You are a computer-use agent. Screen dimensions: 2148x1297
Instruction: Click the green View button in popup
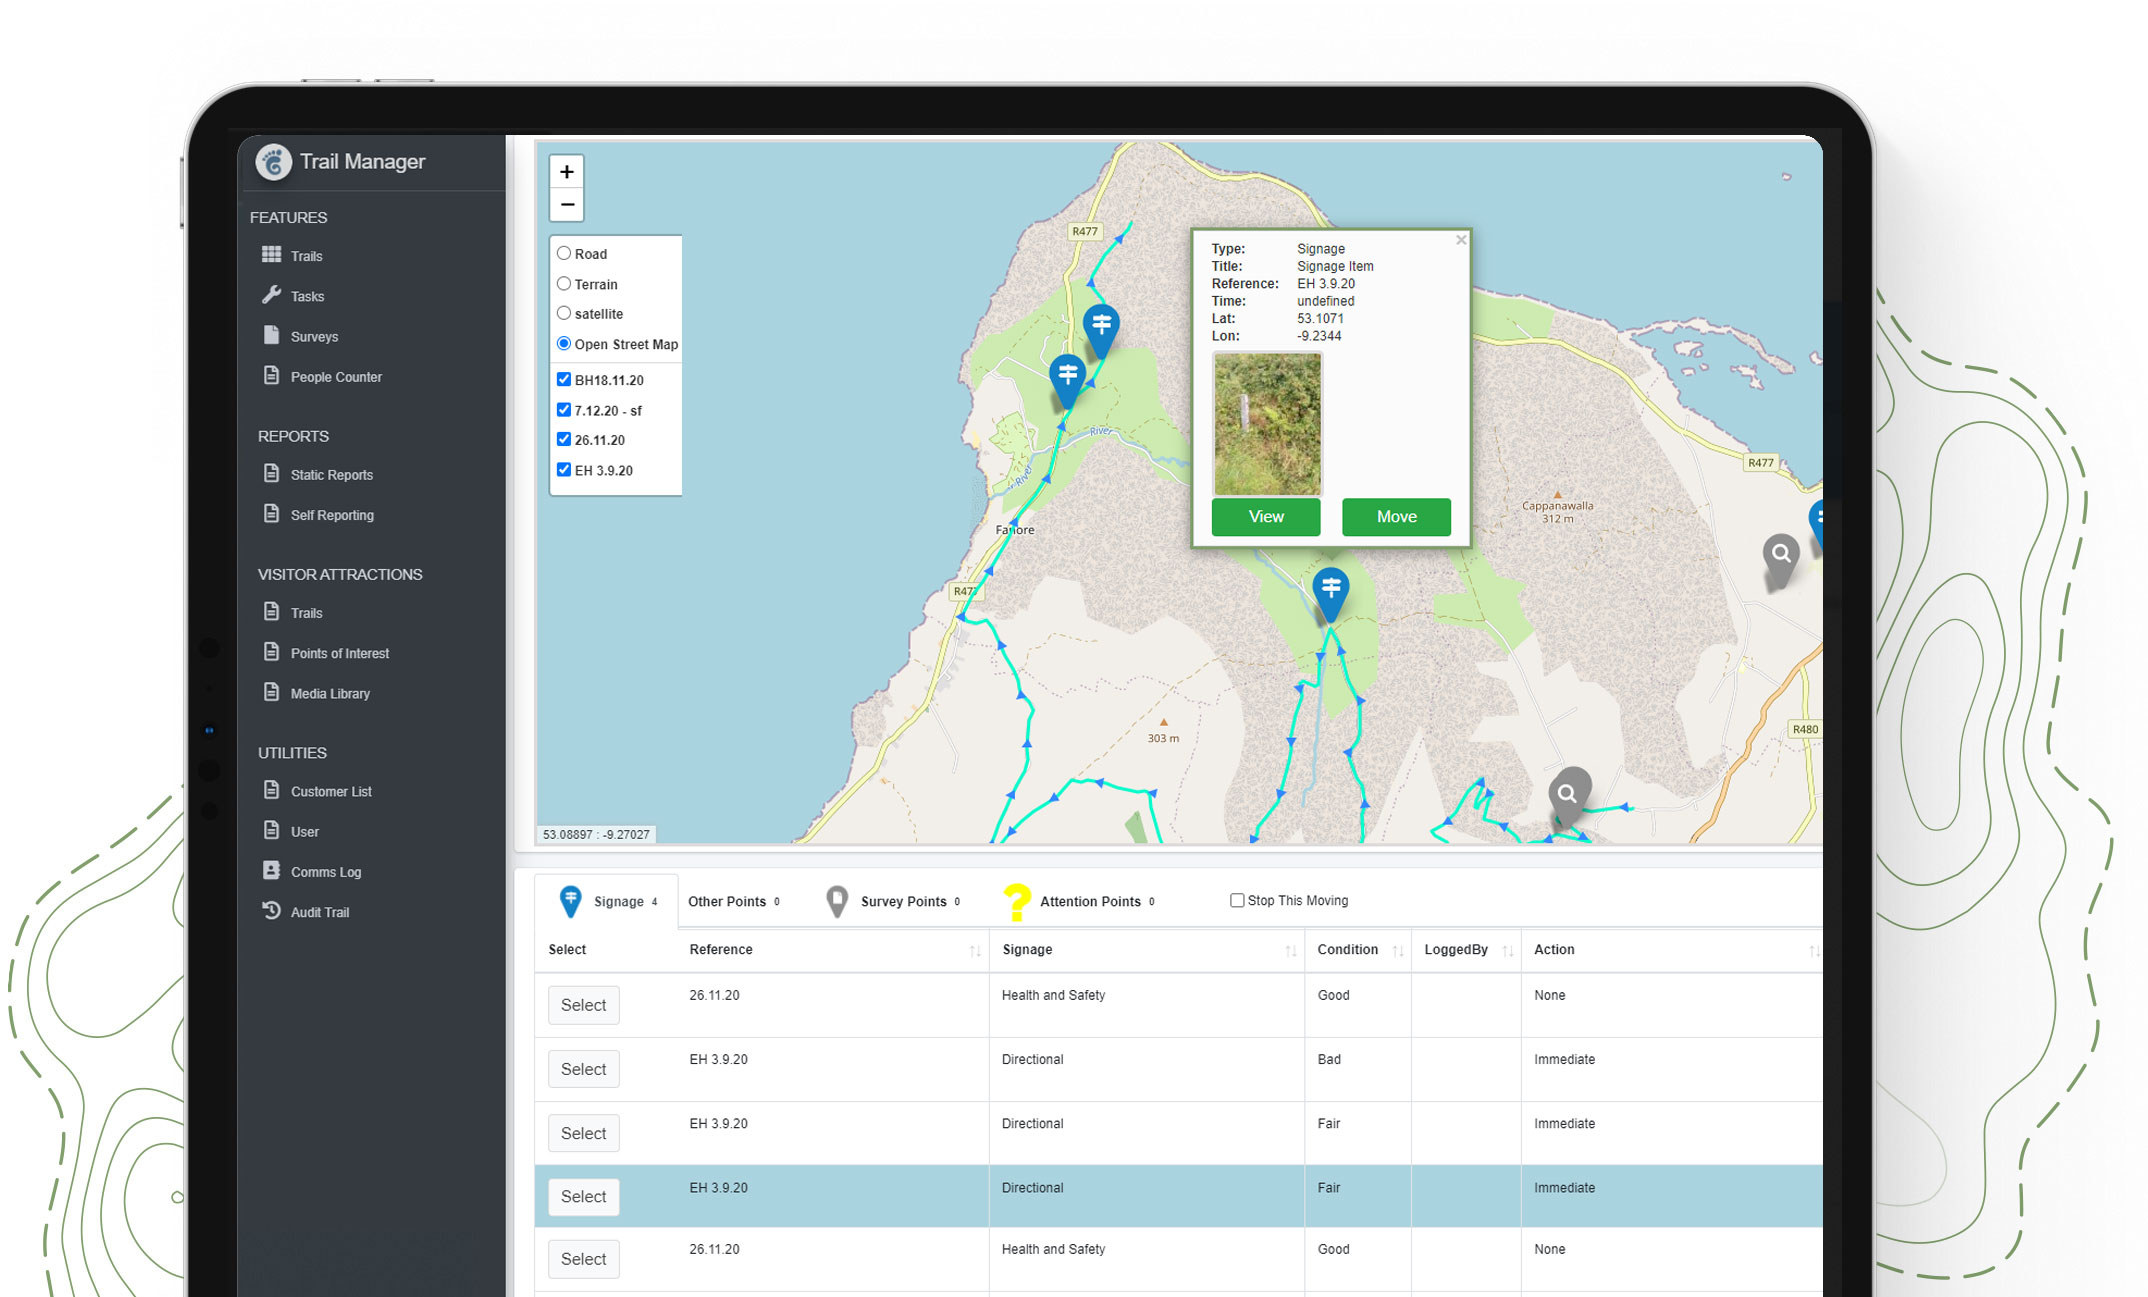(1266, 517)
